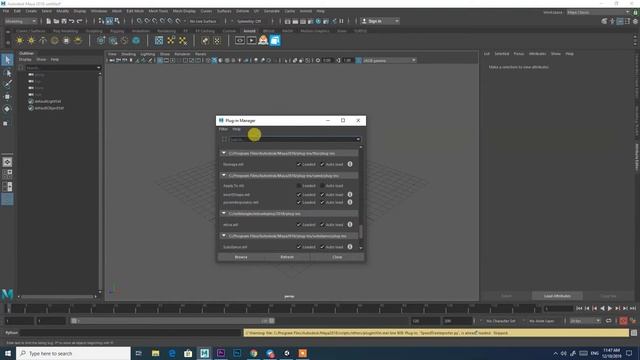Show info for mtoa.mll plug-in
Image resolution: width=640 pixels, height=360 pixels.
pos(350,224)
